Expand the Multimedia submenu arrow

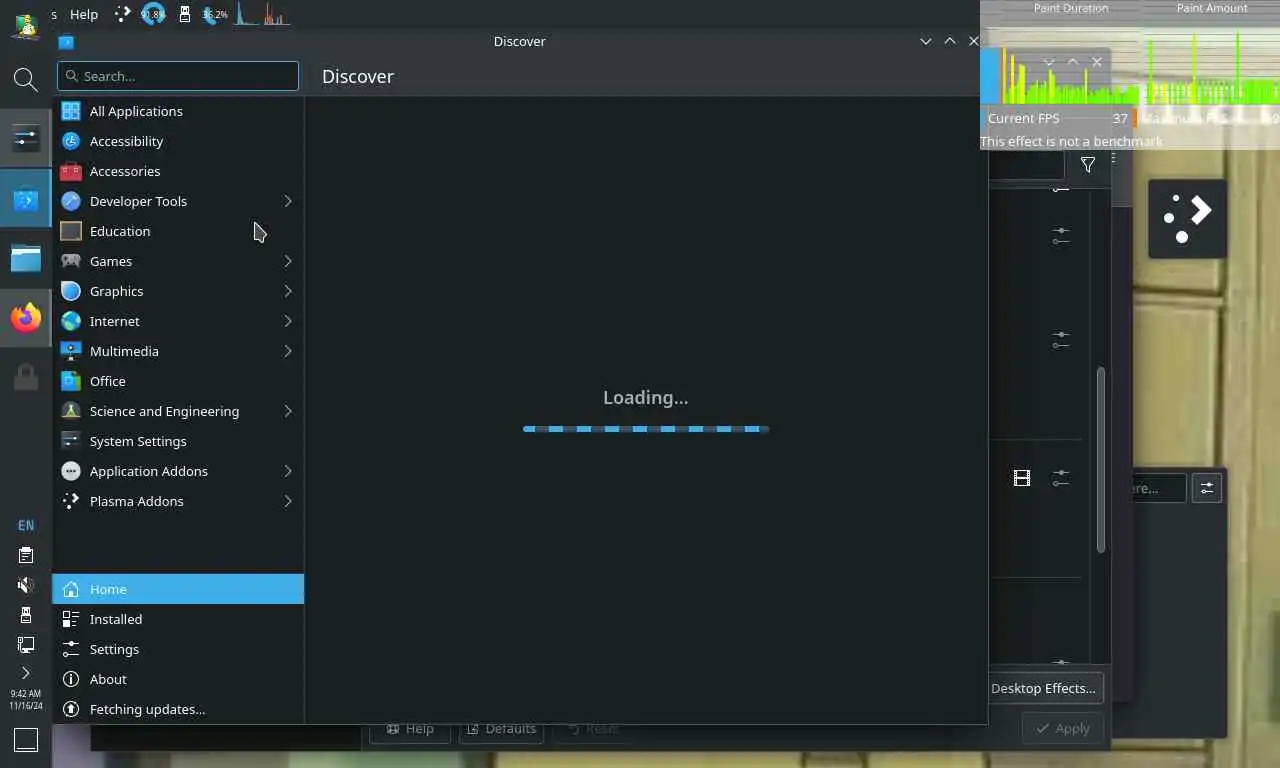point(288,351)
